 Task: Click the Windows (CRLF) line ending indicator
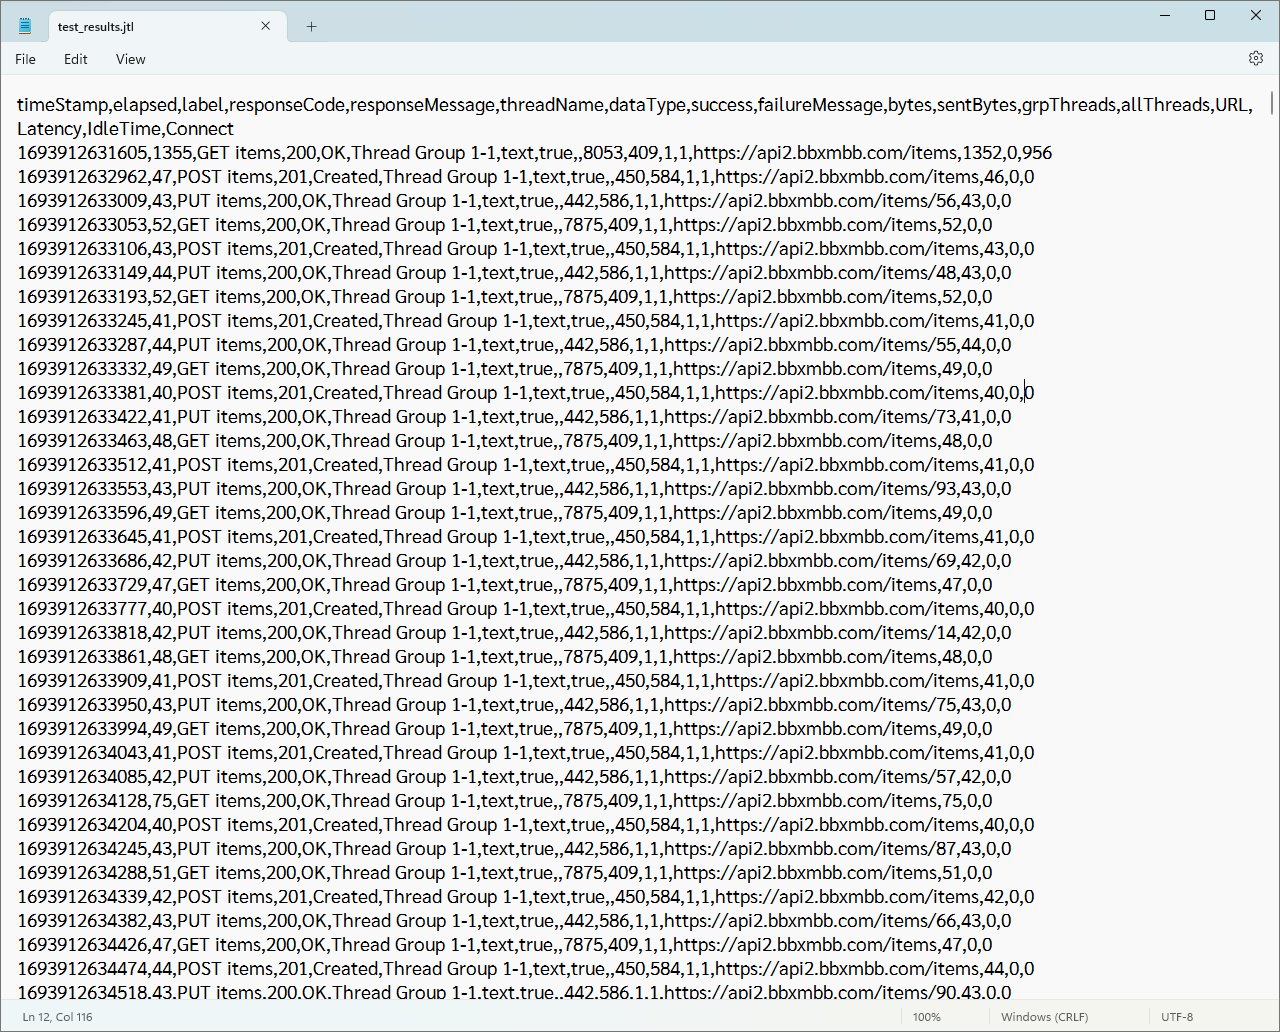click(1044, 1017)
